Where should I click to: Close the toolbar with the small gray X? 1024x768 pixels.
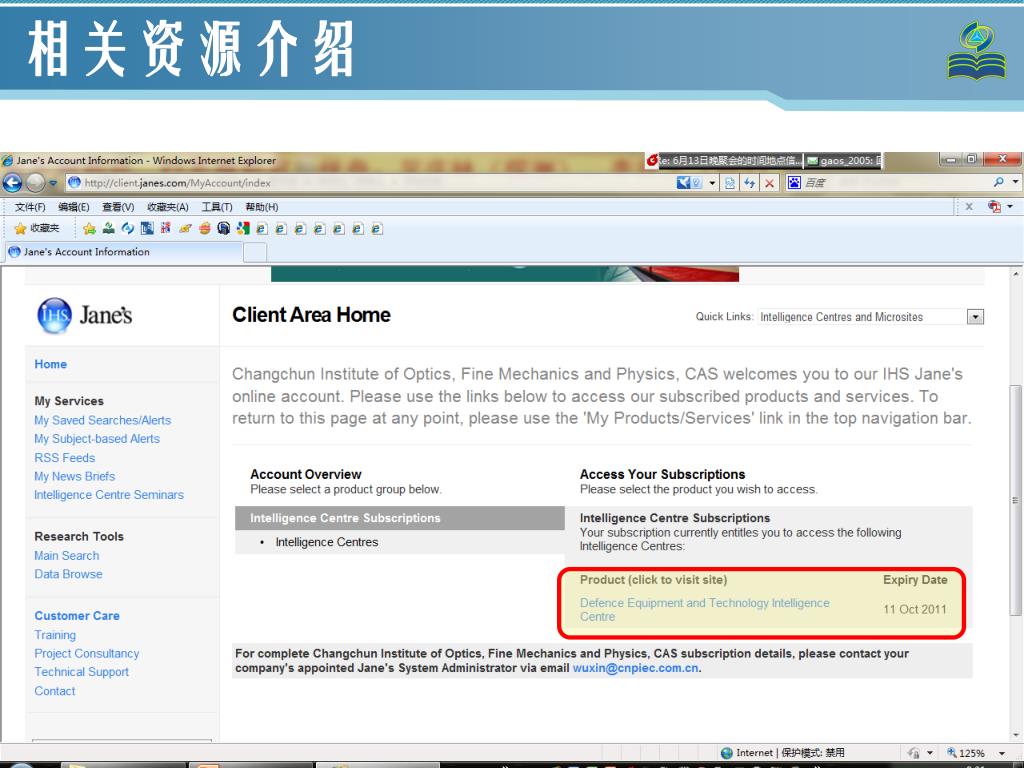969,206
